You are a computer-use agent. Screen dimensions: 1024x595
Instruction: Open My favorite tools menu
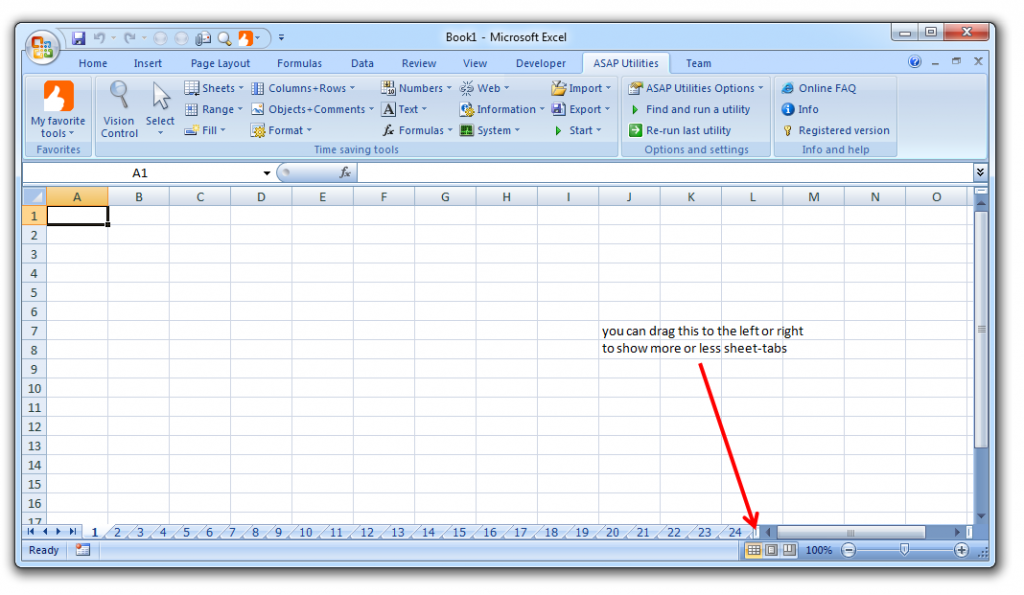(57, 109)
